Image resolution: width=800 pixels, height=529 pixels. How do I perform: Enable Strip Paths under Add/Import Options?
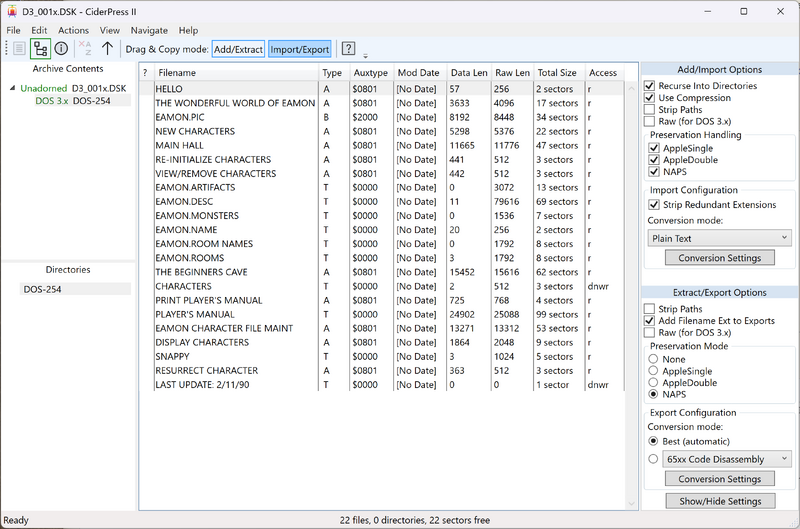(x=649, y=110)
